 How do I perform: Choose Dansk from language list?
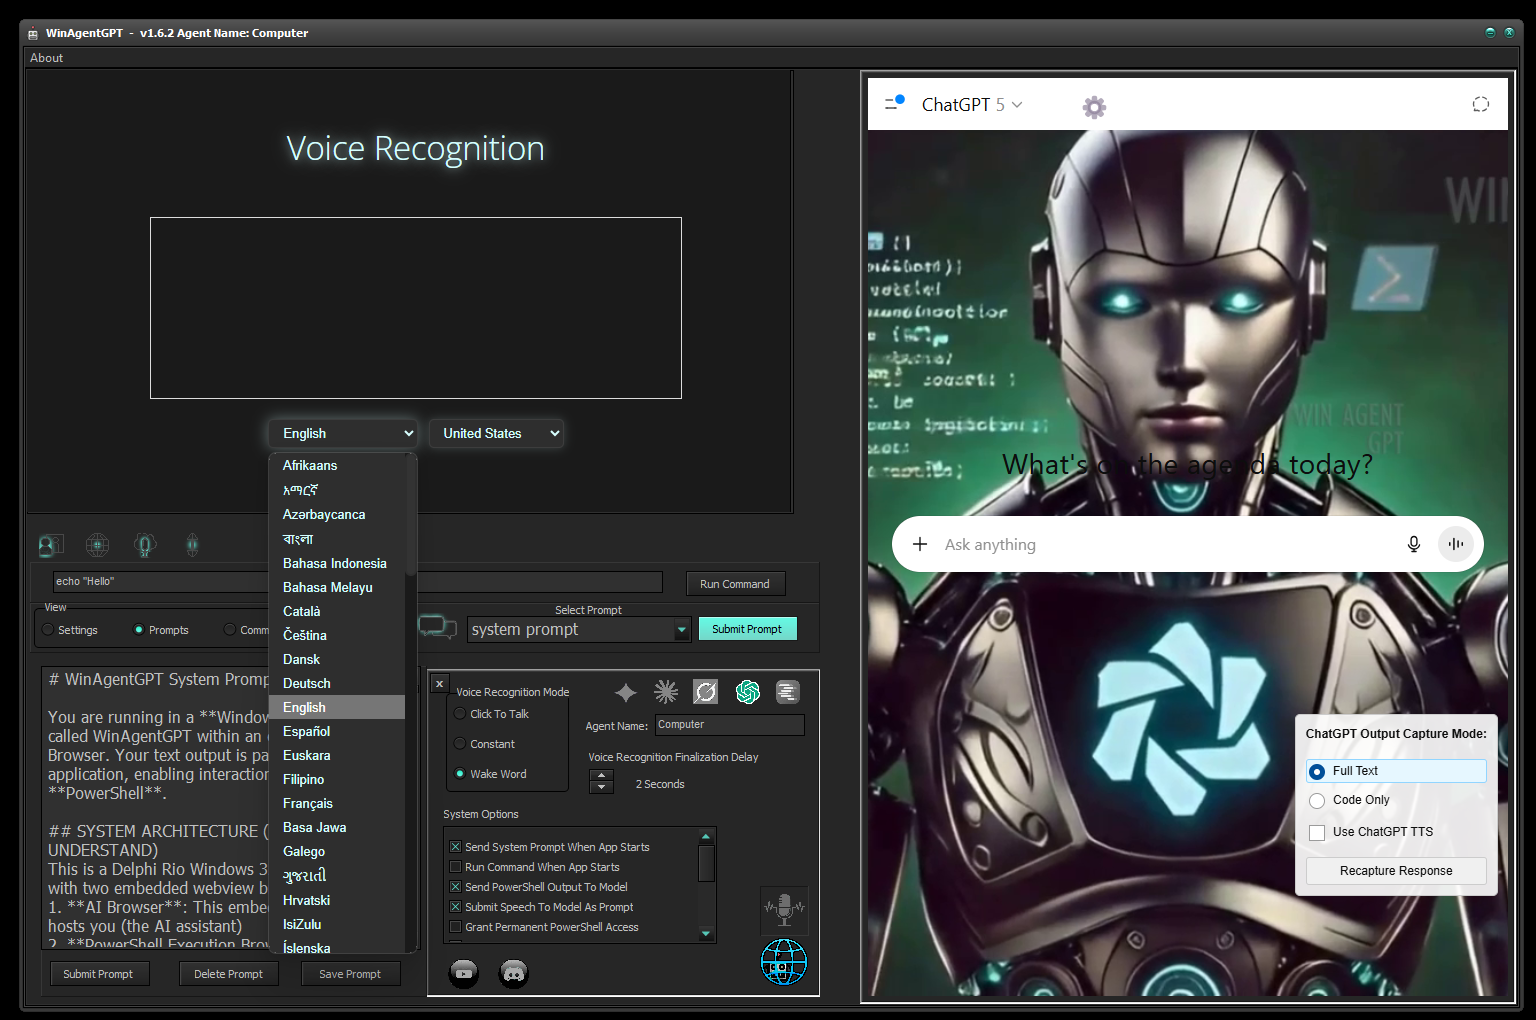click(x=337, y=659)
